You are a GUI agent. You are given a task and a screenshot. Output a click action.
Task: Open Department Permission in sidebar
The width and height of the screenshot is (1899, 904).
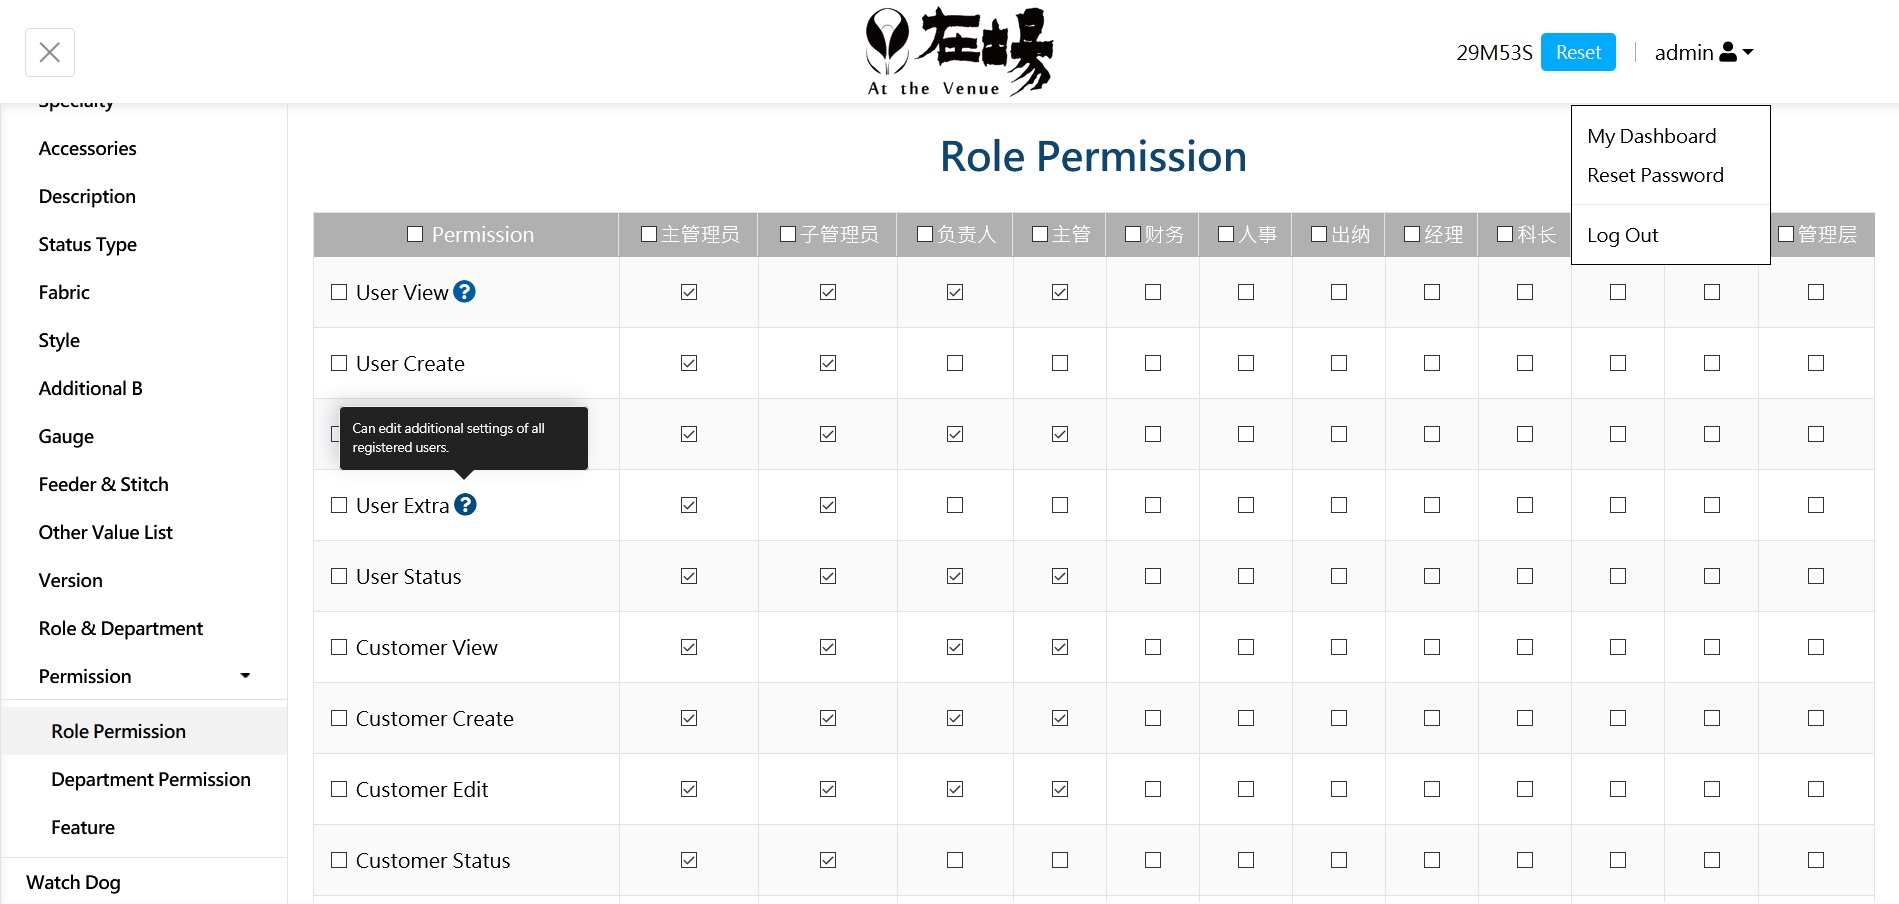(x=151, y=779)
